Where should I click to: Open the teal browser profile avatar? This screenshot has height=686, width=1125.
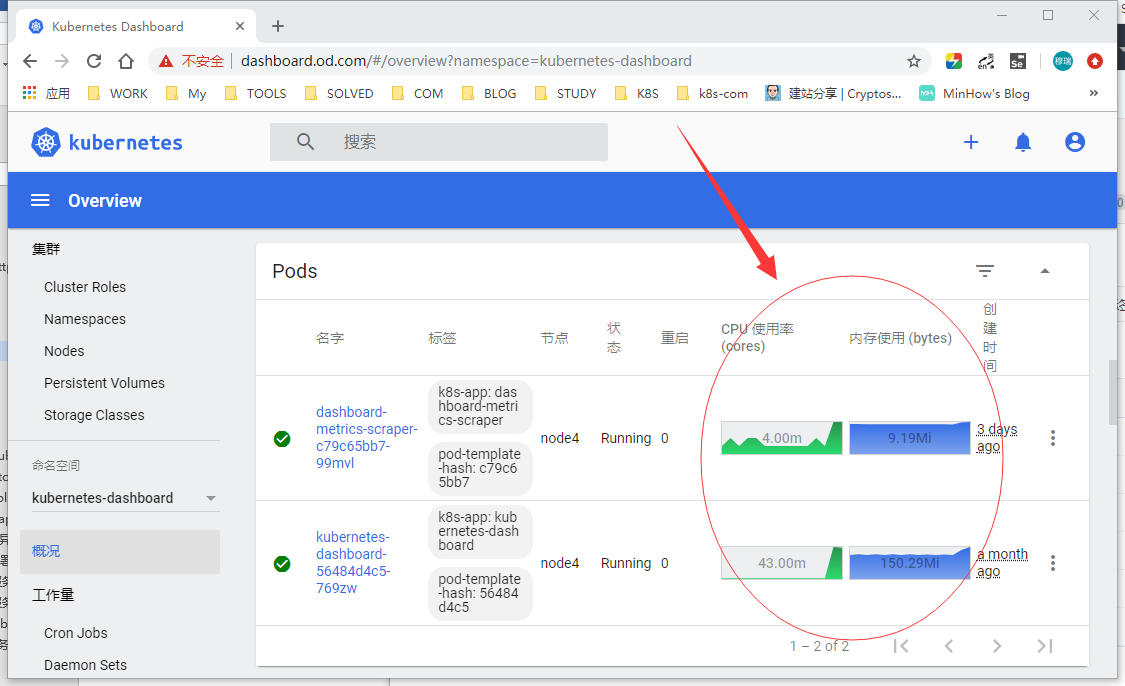click(1063, 61)
